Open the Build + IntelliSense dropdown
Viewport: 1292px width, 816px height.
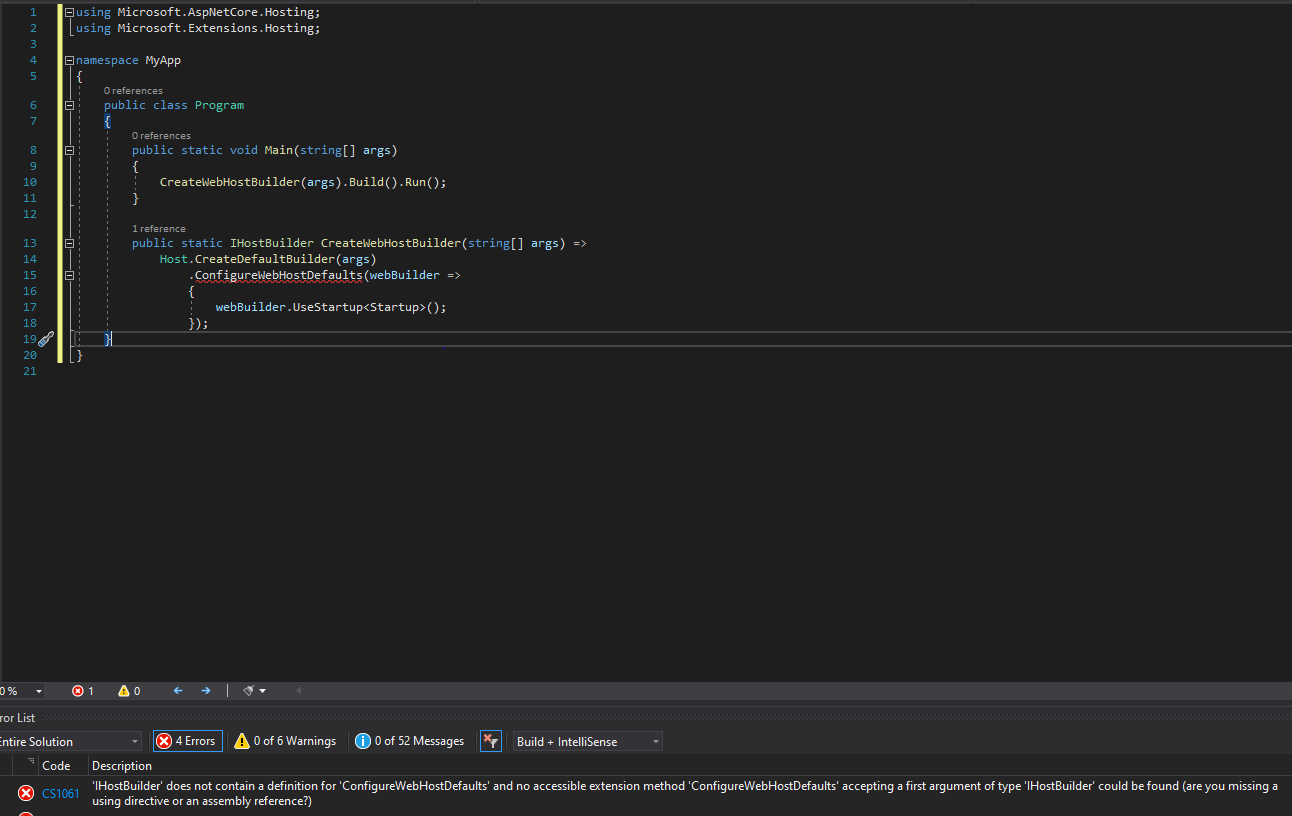point(587,741)
